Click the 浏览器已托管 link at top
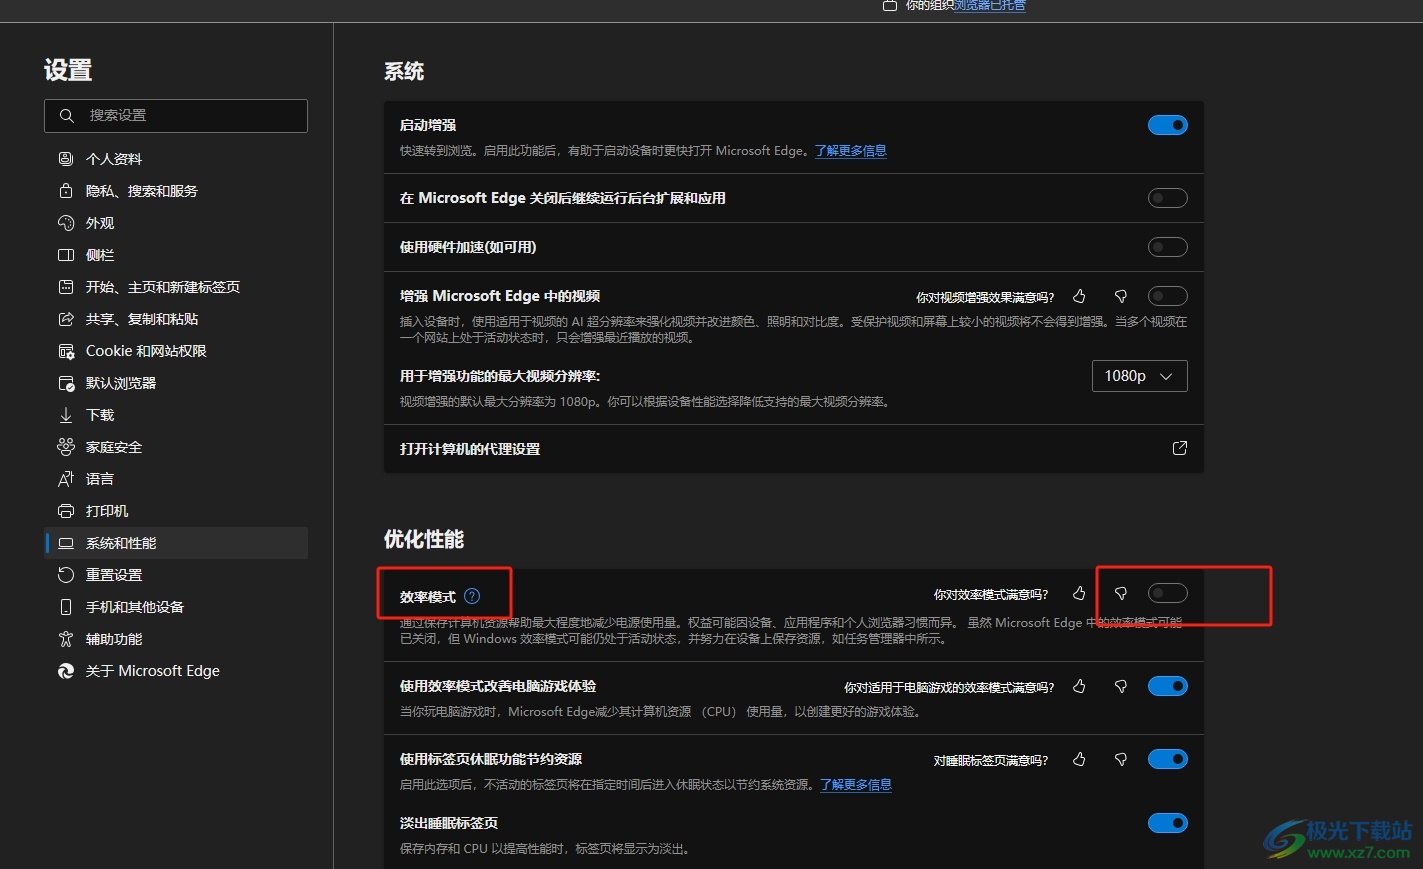1423x869 pixels. coord(989,6)
